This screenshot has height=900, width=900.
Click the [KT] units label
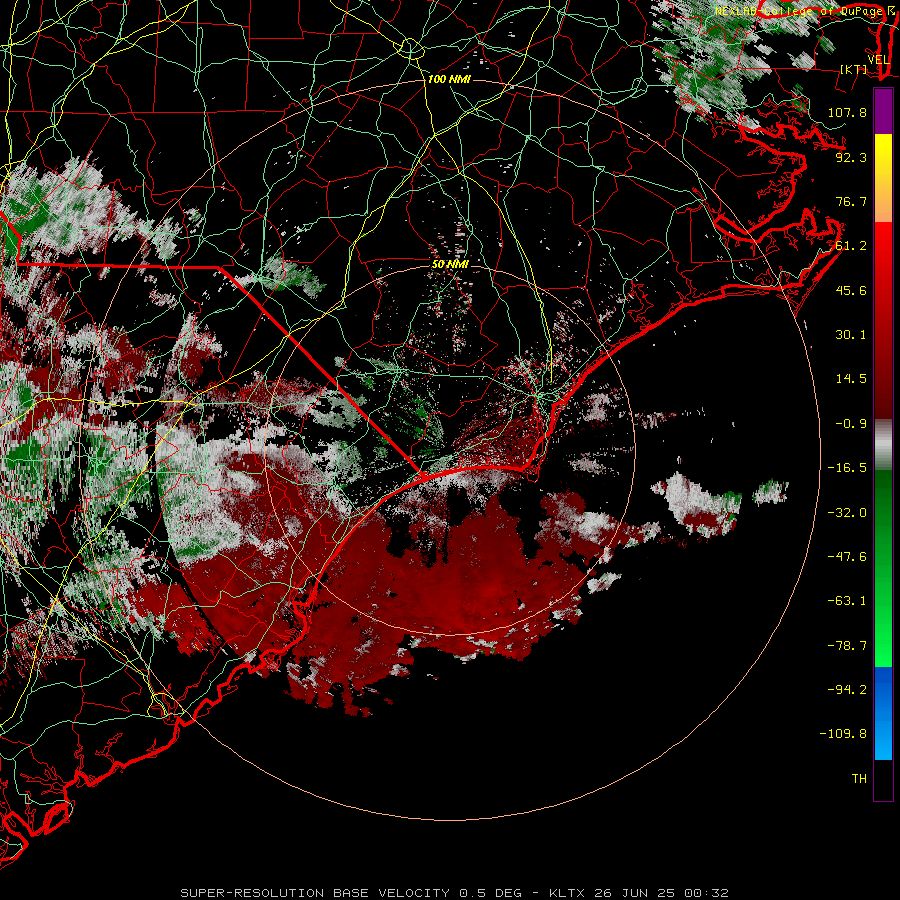click(x=854, y=69)
